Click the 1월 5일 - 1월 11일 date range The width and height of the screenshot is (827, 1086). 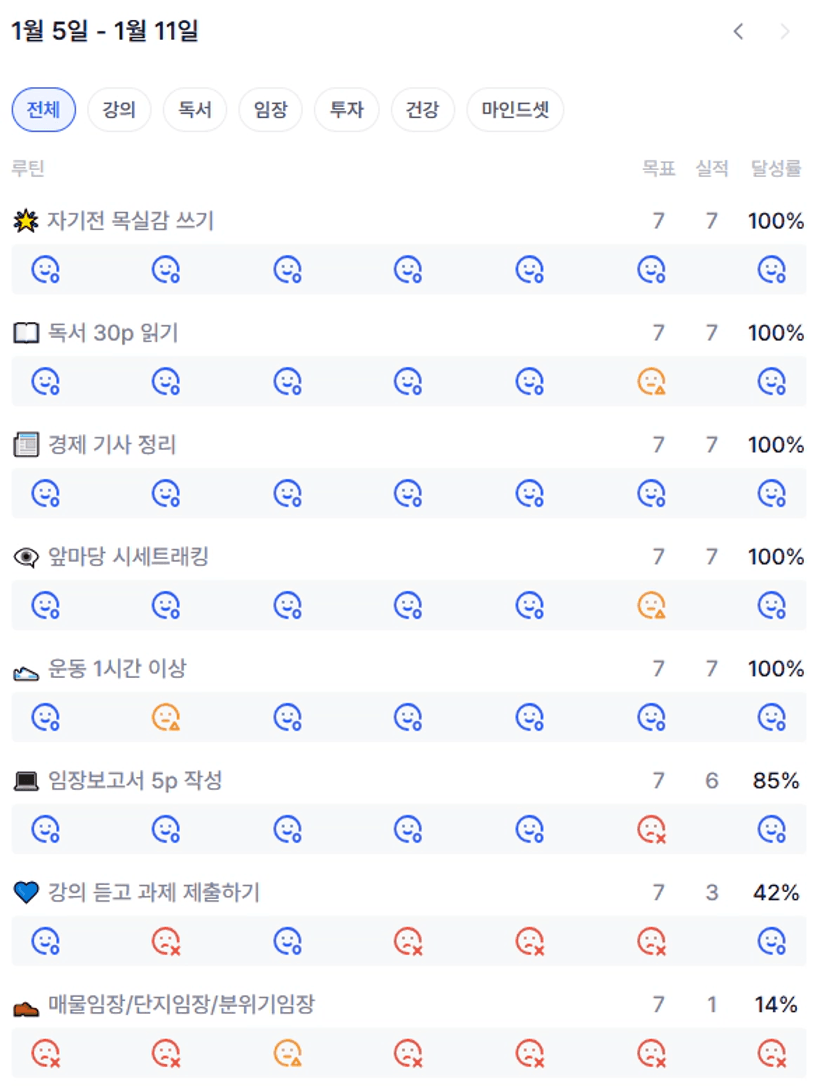105,32
